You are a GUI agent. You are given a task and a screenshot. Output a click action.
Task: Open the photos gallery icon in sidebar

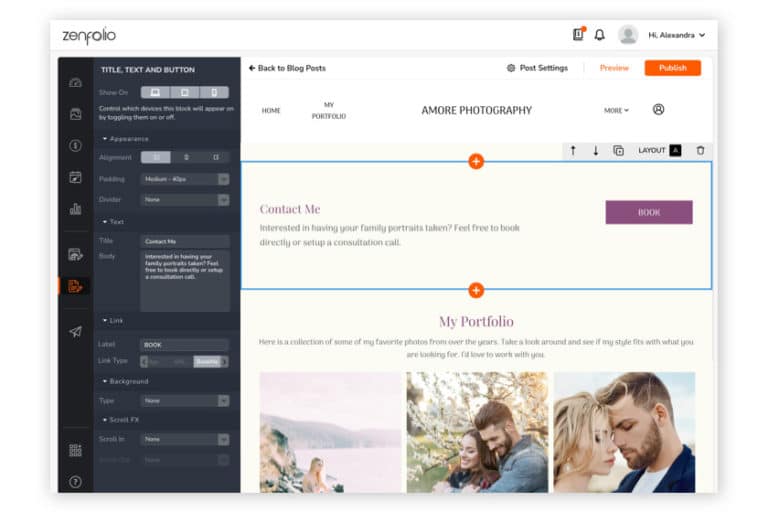coord(75,114)
